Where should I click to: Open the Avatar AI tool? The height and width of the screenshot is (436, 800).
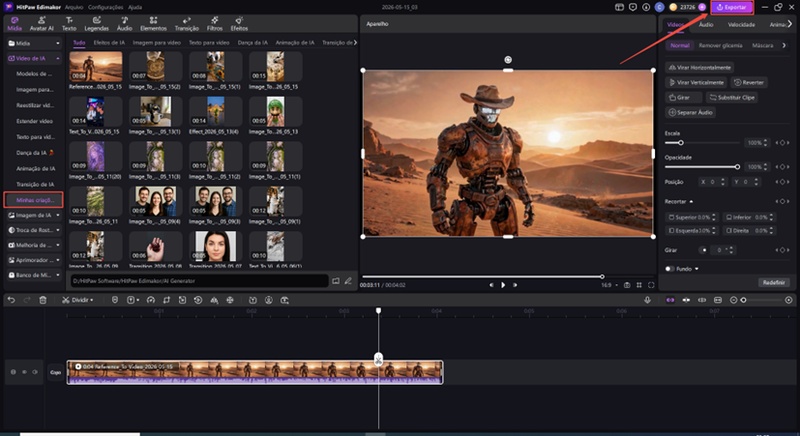pyautogui.click(x=41, y=23)
